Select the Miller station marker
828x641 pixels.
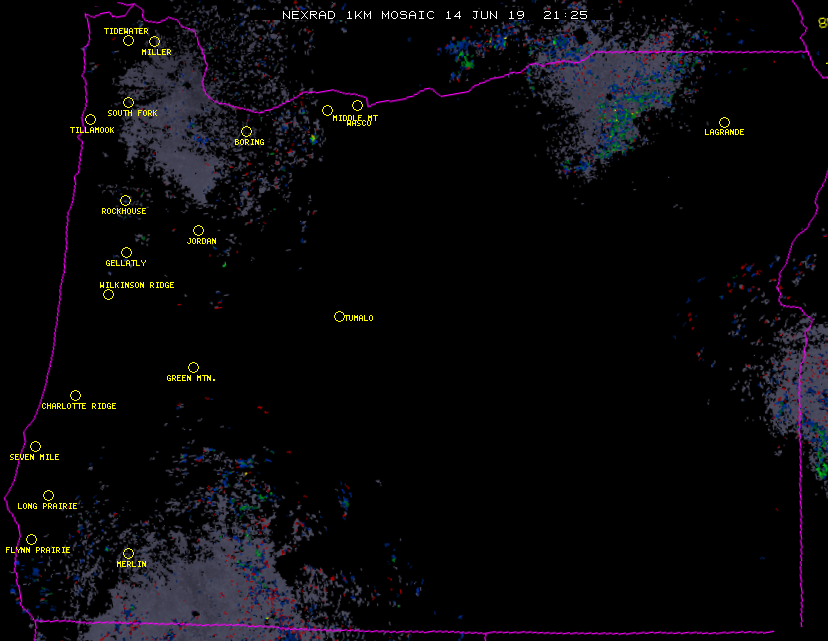(154, 41)
